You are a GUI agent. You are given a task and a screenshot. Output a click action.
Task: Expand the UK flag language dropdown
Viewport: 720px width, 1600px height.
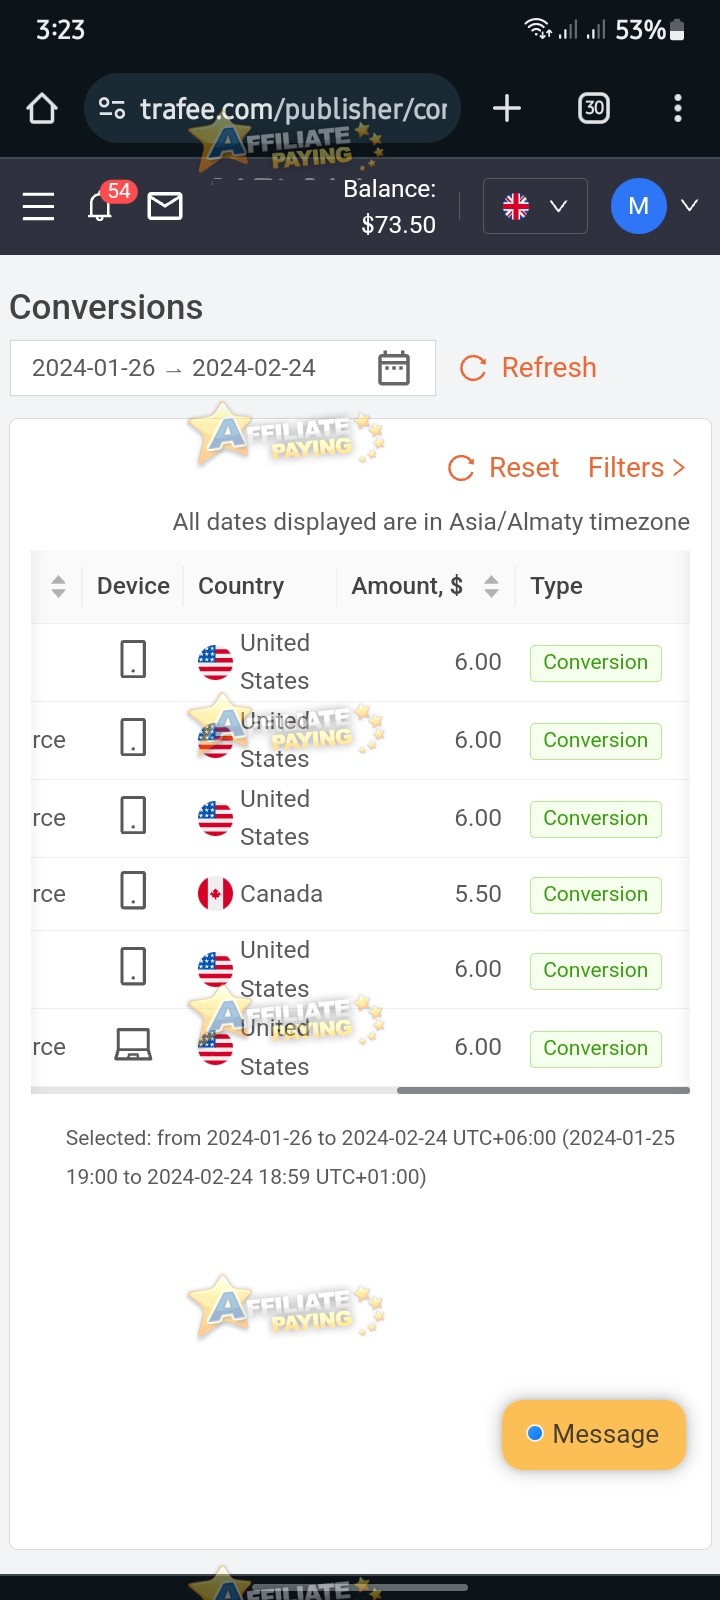click(x=535, y=206)
